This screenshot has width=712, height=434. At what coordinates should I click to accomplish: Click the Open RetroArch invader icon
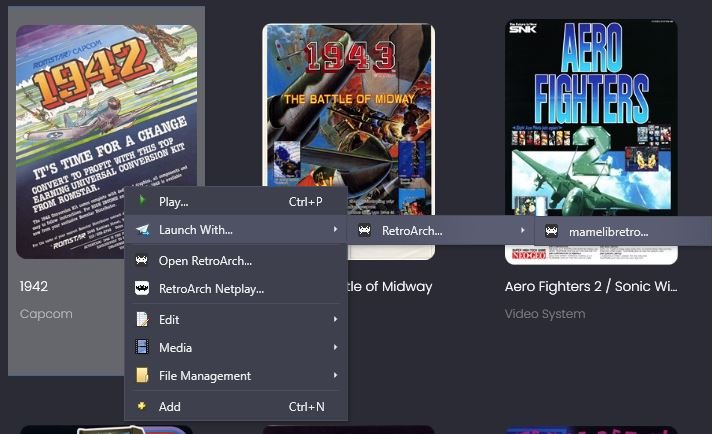point(142,260)
